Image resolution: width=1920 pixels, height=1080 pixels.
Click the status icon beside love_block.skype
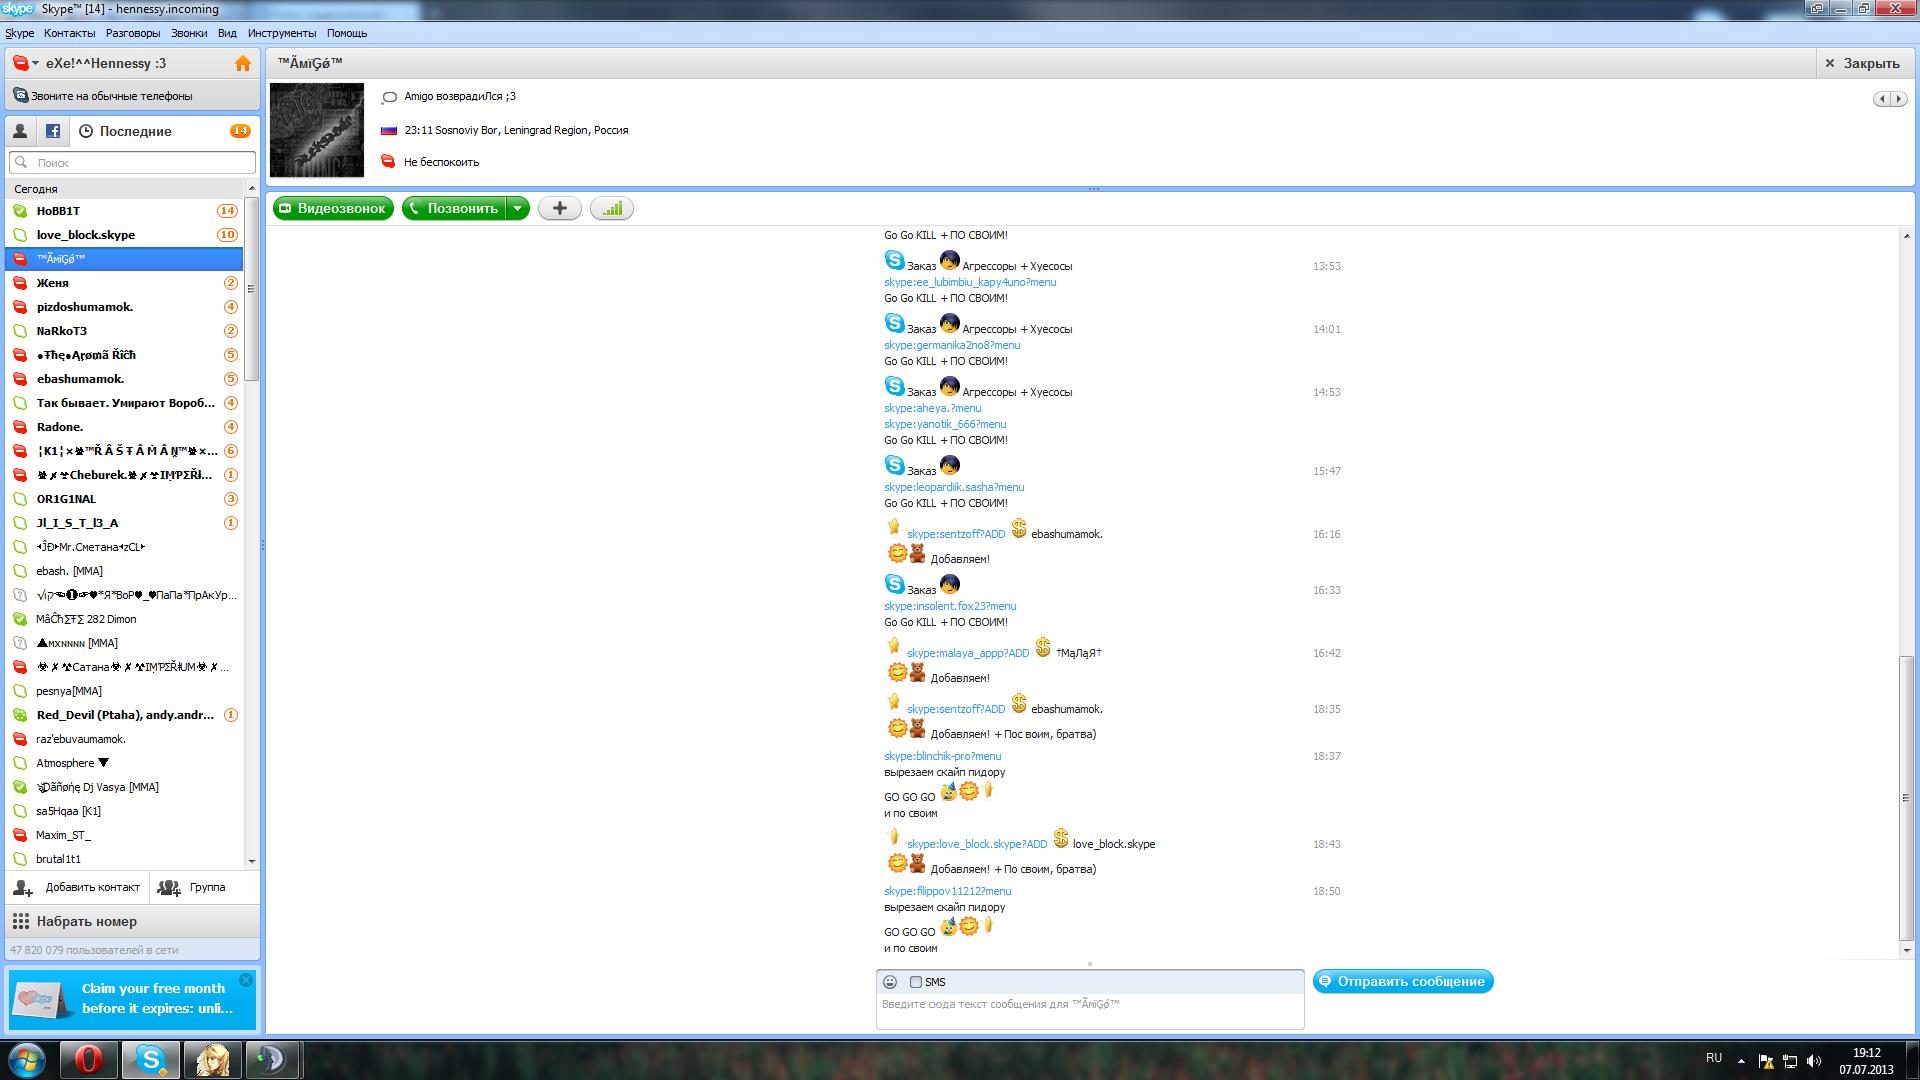pos(19,235)
